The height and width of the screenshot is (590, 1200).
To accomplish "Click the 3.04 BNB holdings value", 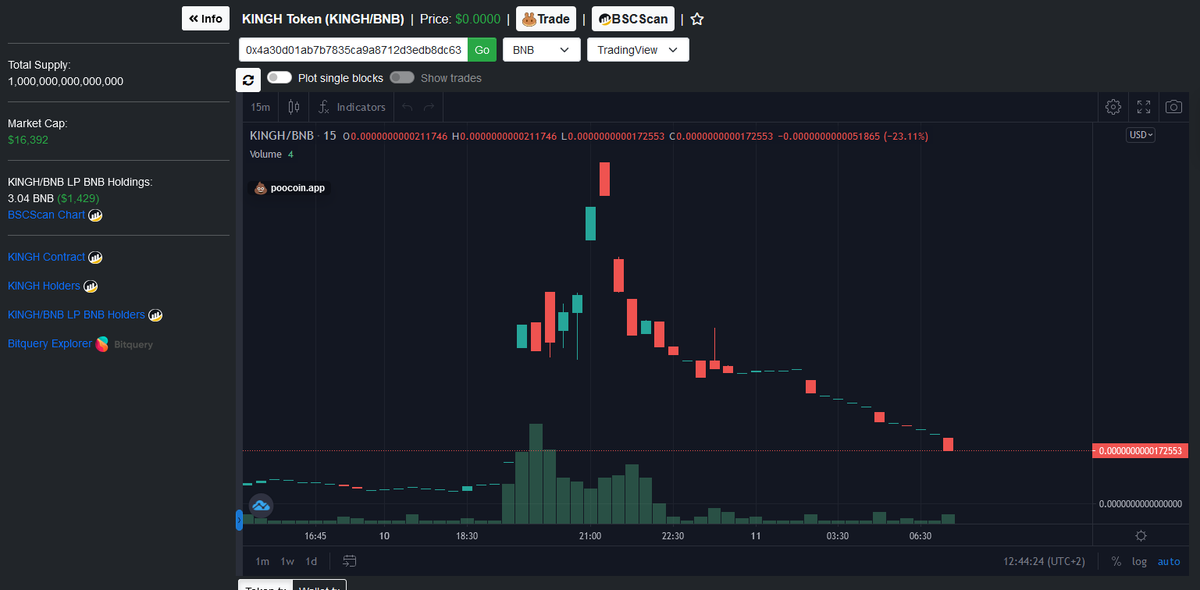I will tap(30, 198).
